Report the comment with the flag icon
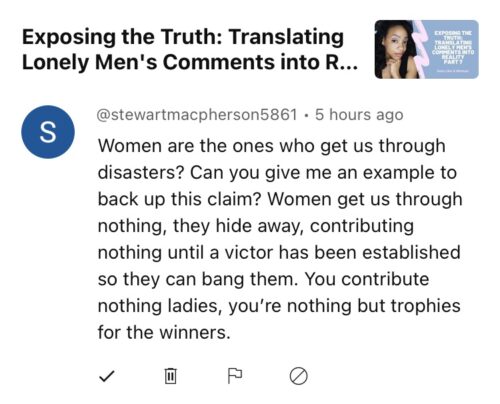The image size is (500, 404). 235,376
